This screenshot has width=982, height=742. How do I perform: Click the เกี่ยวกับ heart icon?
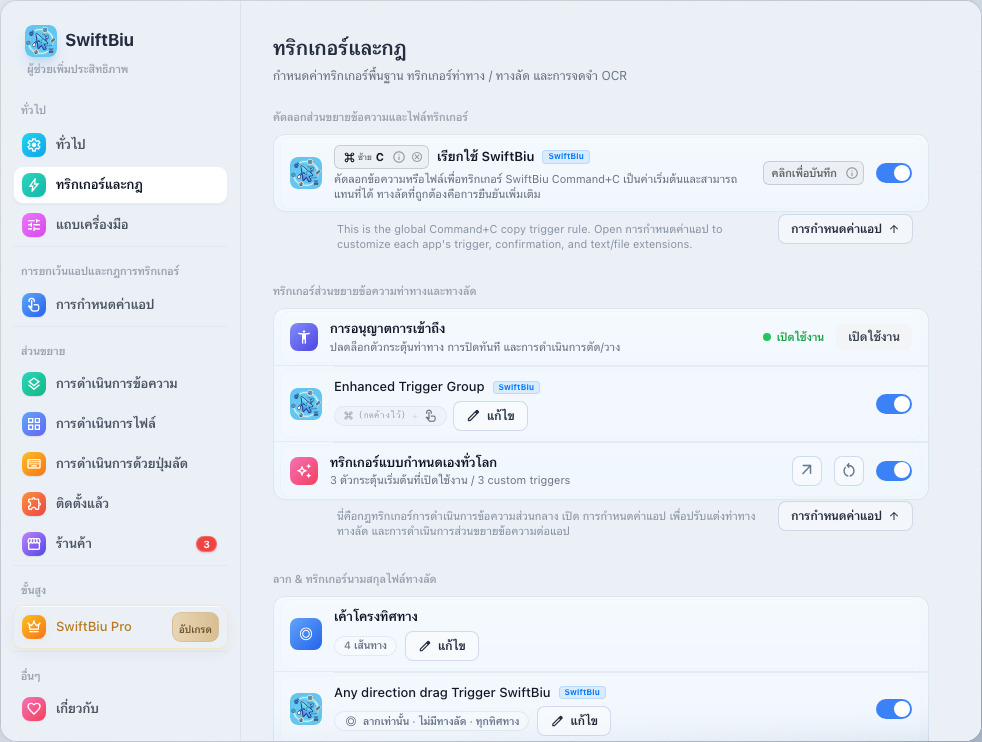34,709
